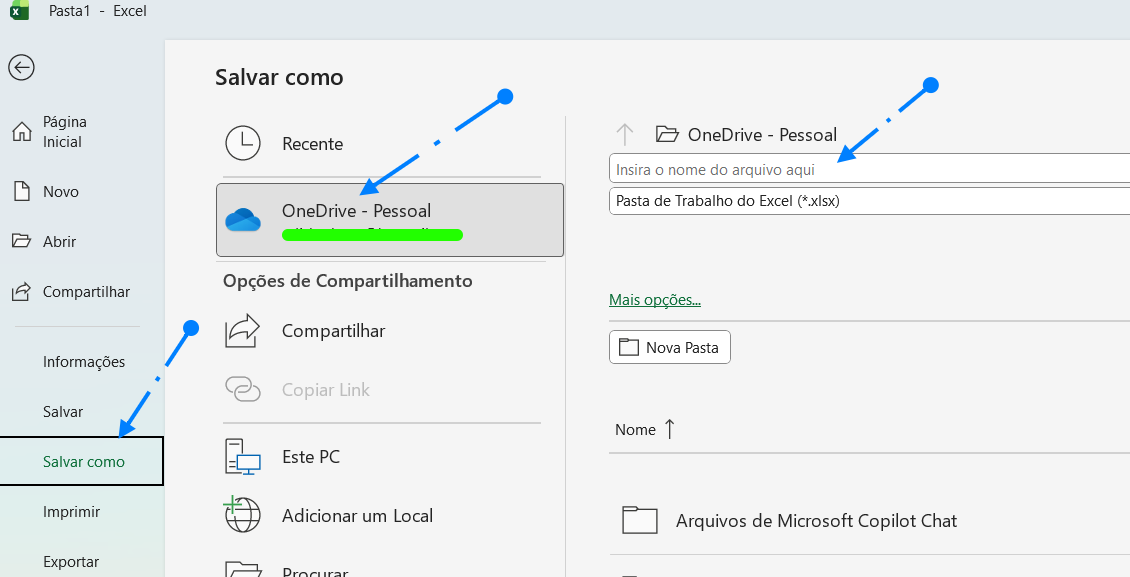Open Procurar via its folder icon
Screen dimensions: 1130x577
(x=243, y=570)
